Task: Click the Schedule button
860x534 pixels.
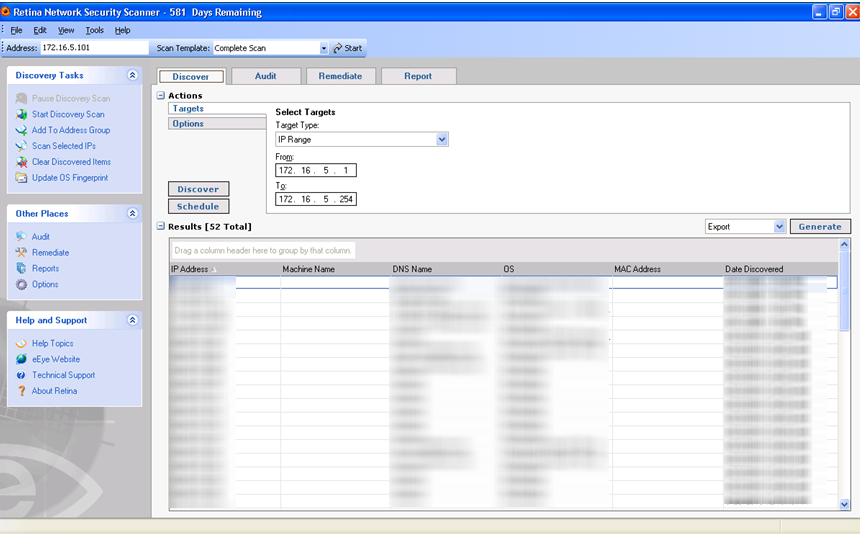Action: tap(199, 207)
